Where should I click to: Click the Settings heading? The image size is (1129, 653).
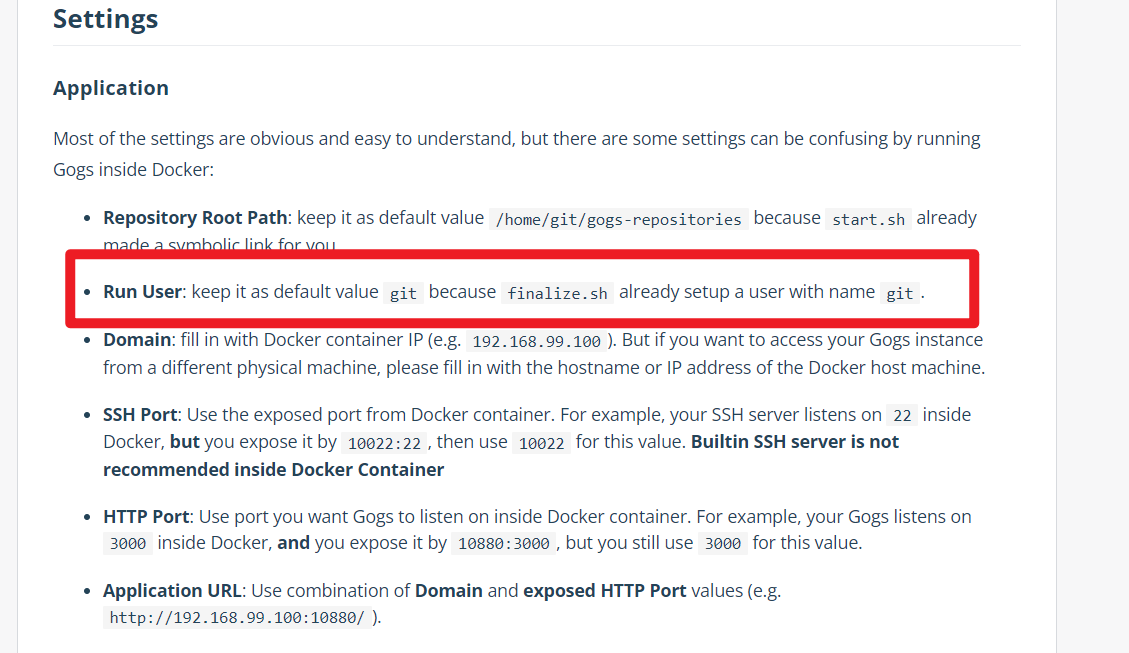coord(105,19)
